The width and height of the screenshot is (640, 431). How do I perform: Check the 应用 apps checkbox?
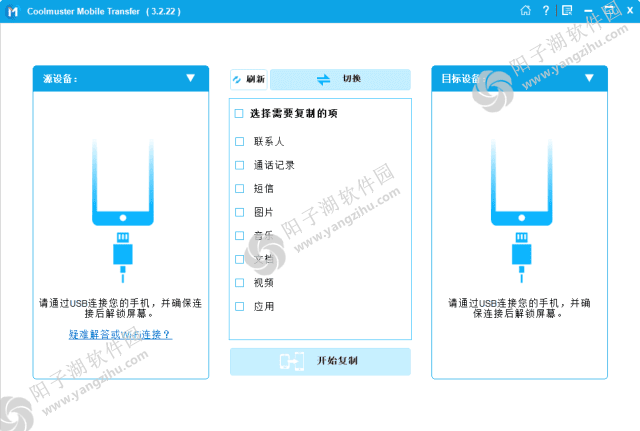click(x=240, y=307)
